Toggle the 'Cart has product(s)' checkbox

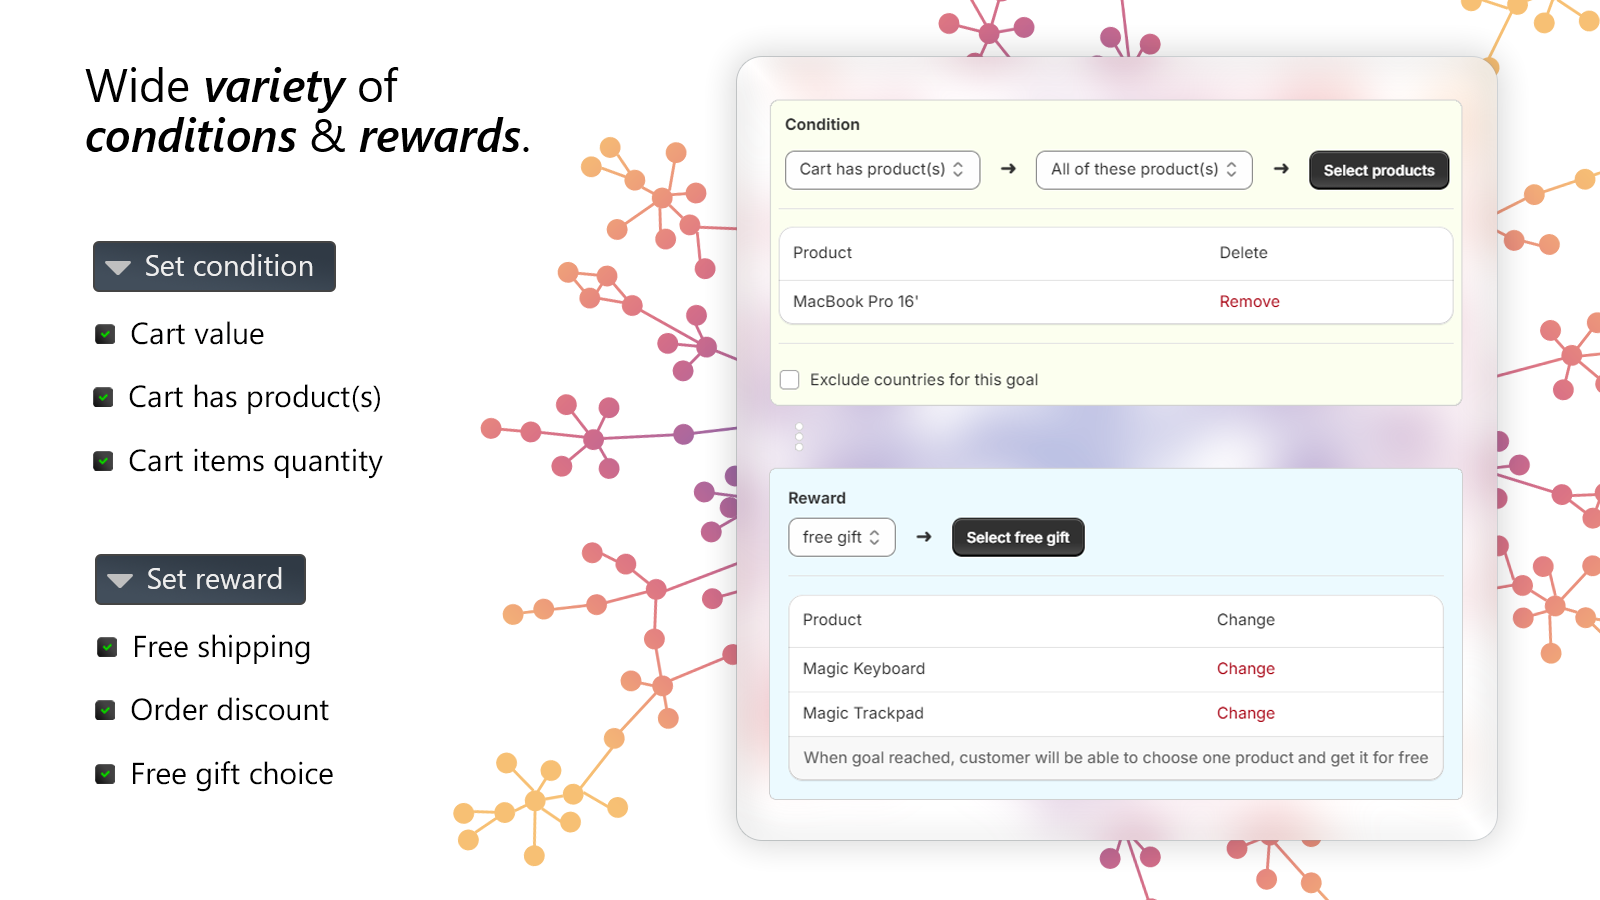[x=104, y=397]
